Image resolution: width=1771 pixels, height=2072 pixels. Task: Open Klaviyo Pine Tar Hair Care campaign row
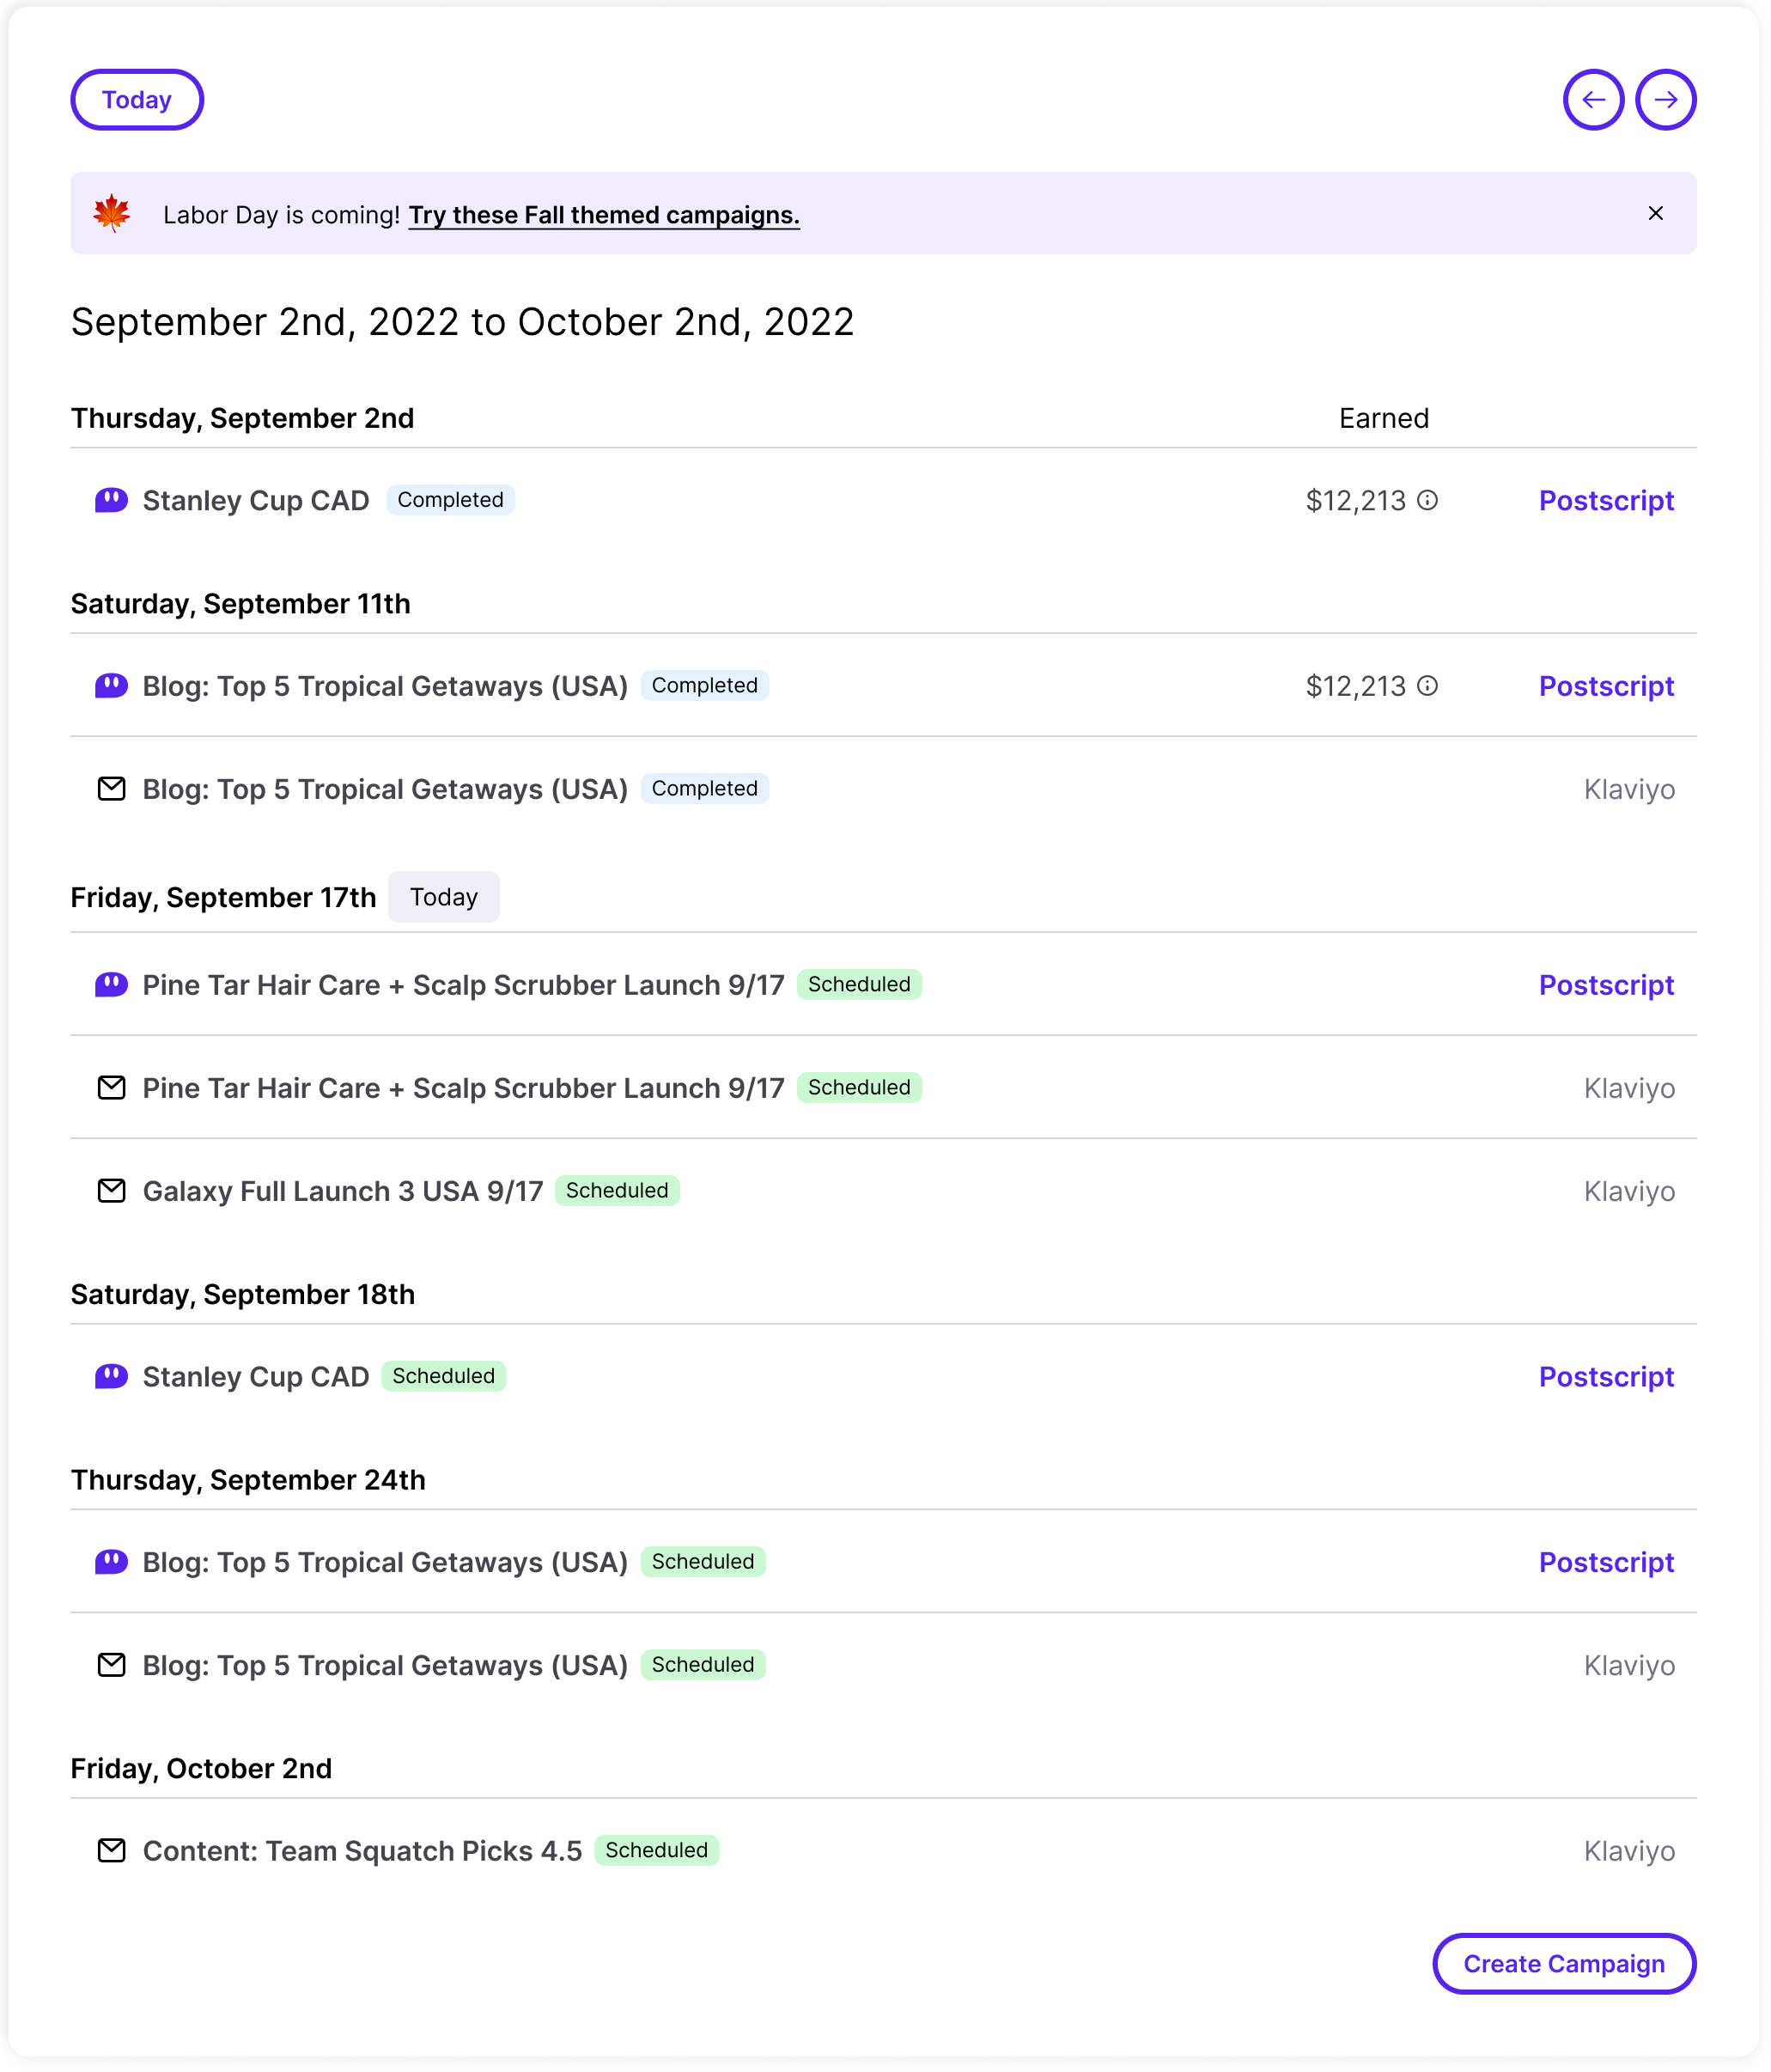[x=883, y=1088]
